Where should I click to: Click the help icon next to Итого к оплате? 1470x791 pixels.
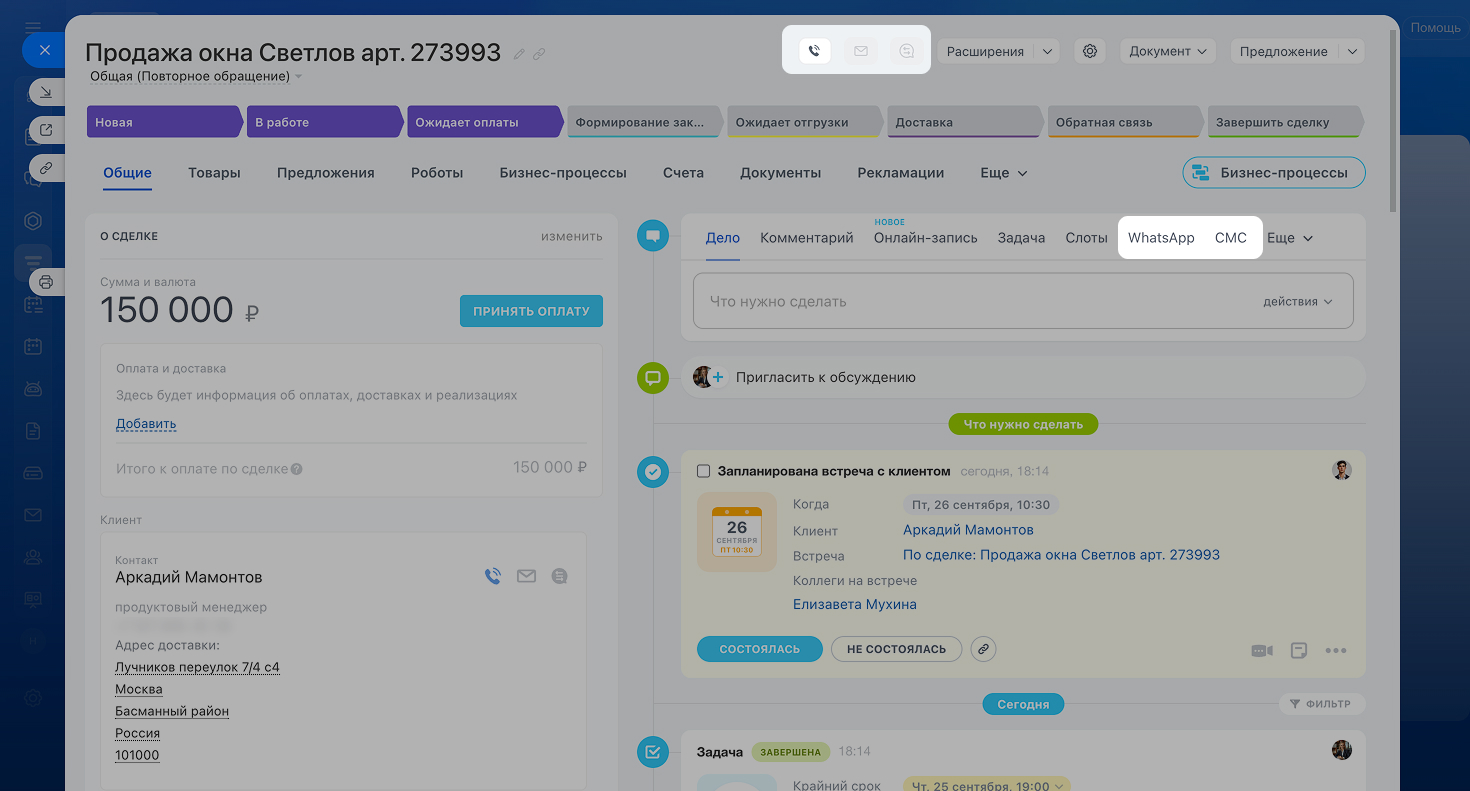click(x=297, y=469)
